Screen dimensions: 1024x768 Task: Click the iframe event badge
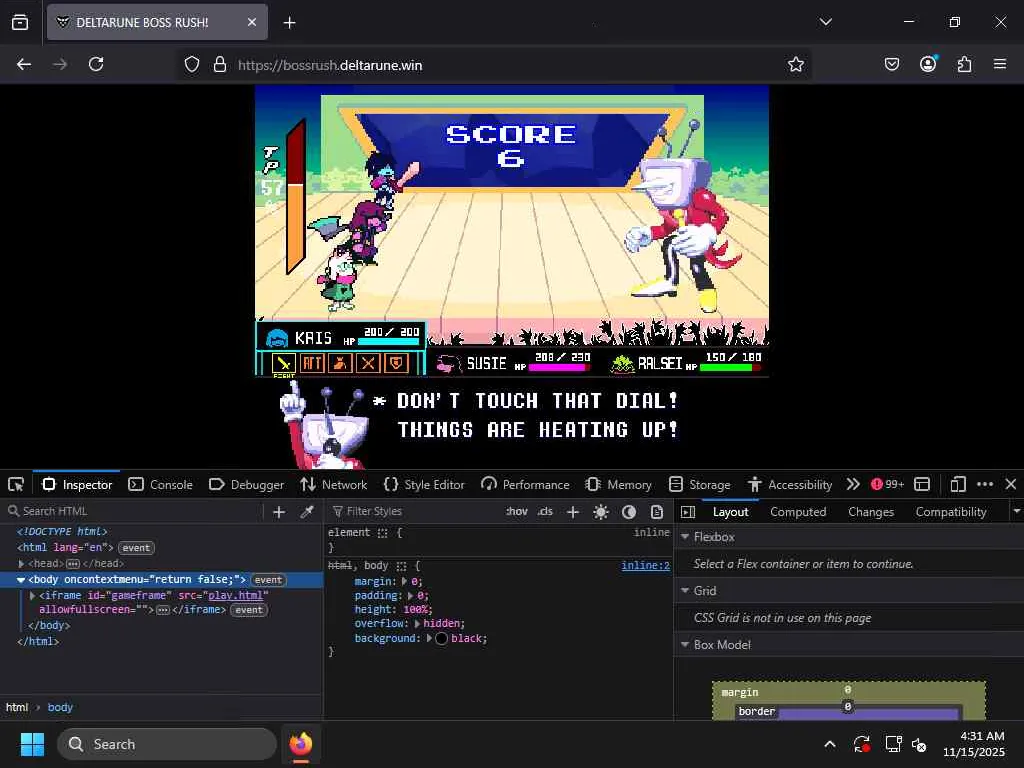(249, 610)
